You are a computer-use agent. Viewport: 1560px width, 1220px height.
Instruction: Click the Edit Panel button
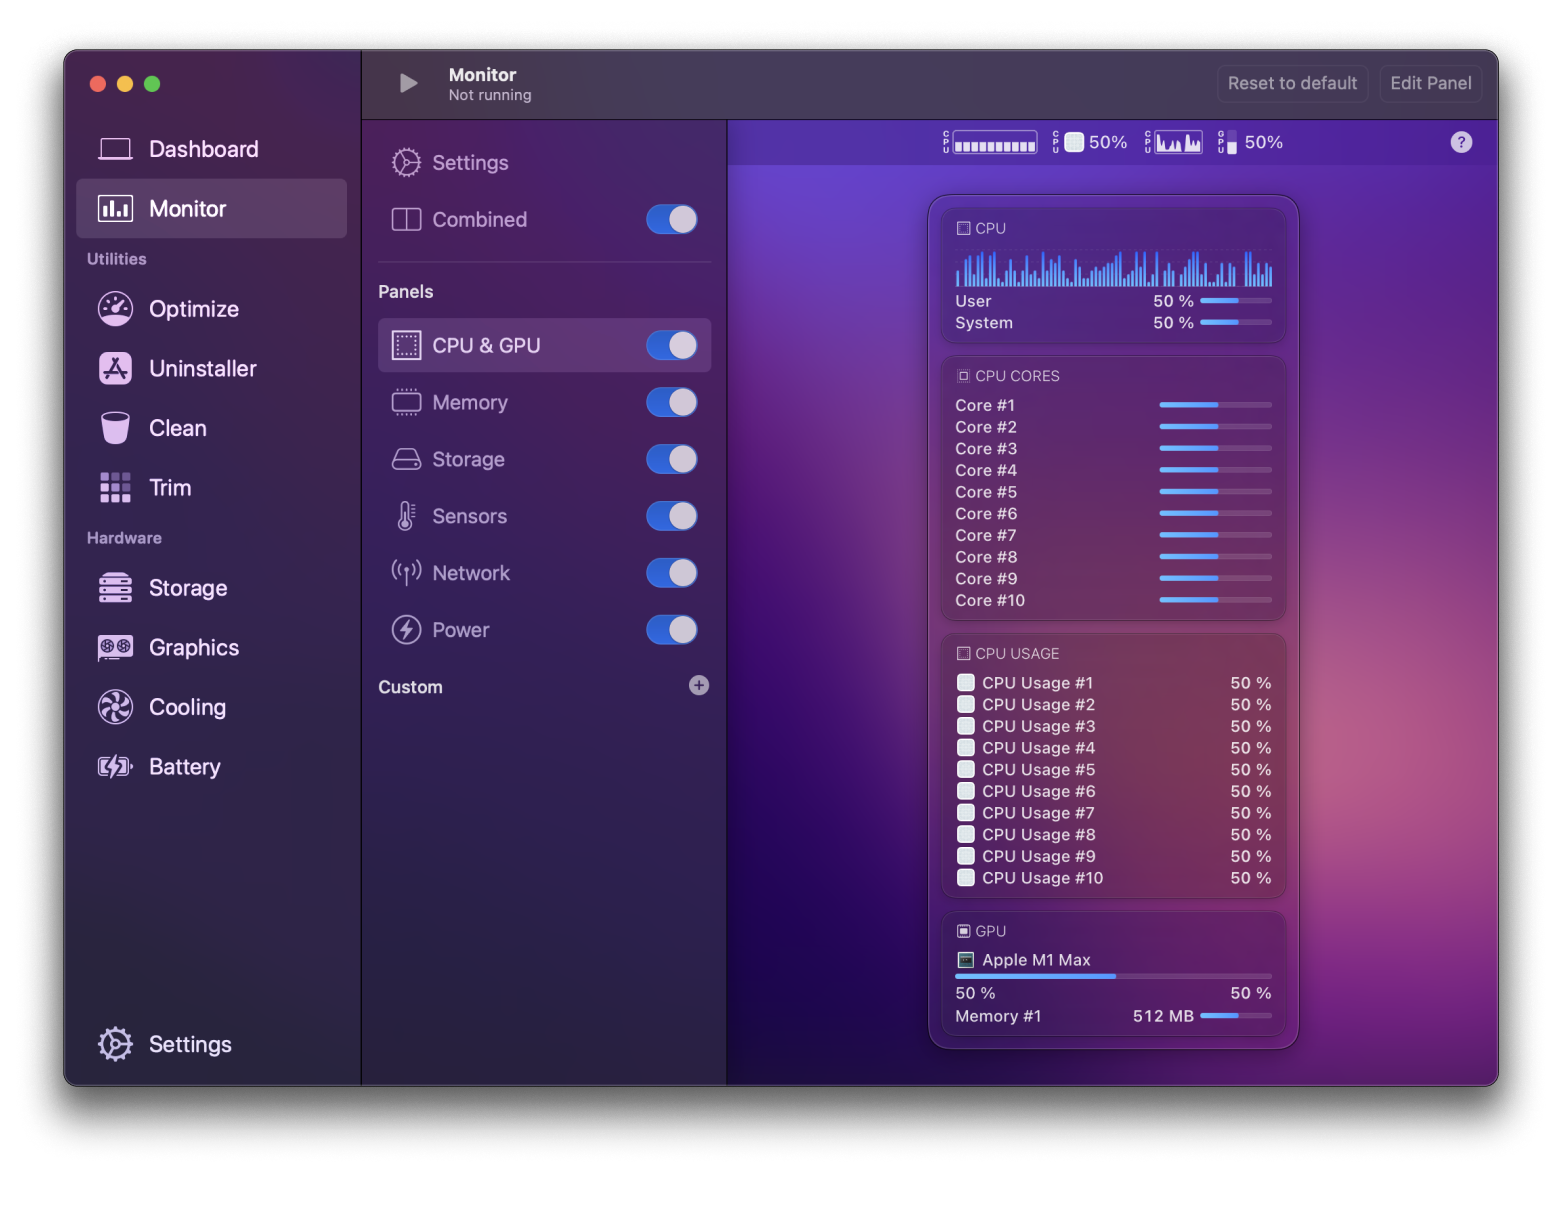[1431, 83]
